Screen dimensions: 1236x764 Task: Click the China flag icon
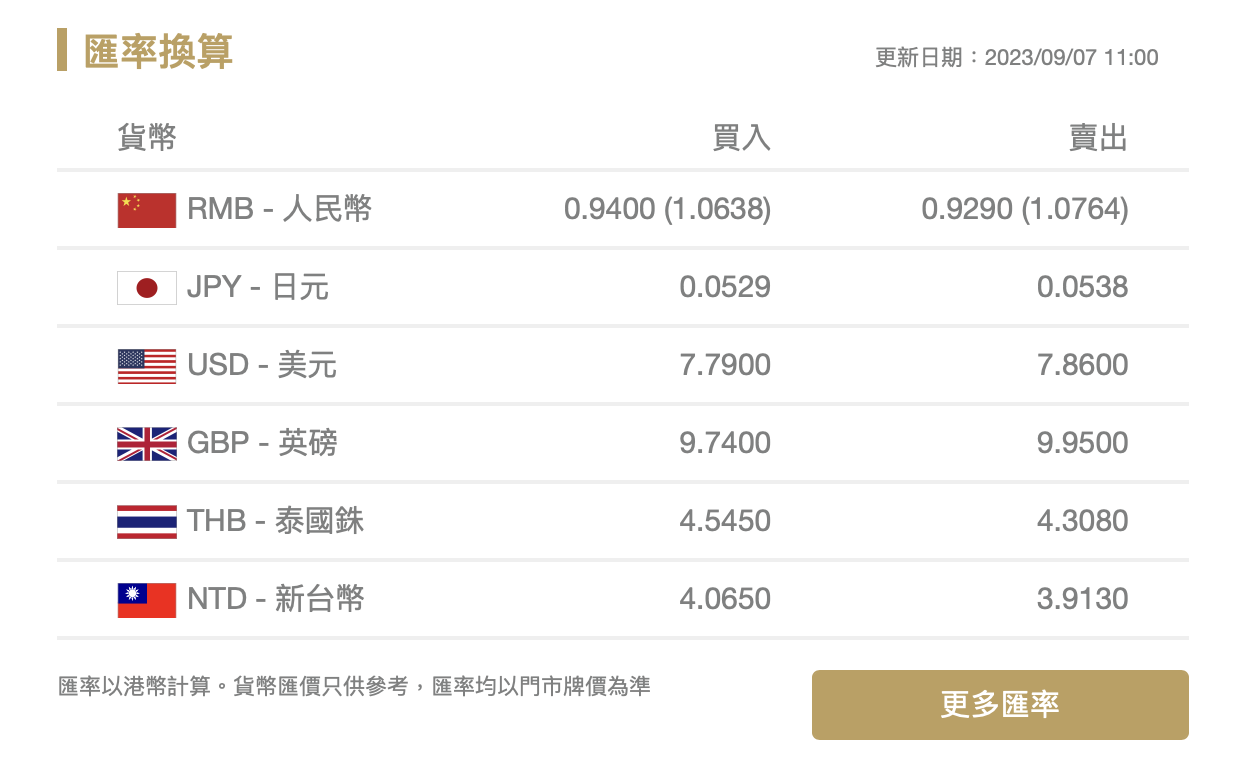click(x=147, y=210)
